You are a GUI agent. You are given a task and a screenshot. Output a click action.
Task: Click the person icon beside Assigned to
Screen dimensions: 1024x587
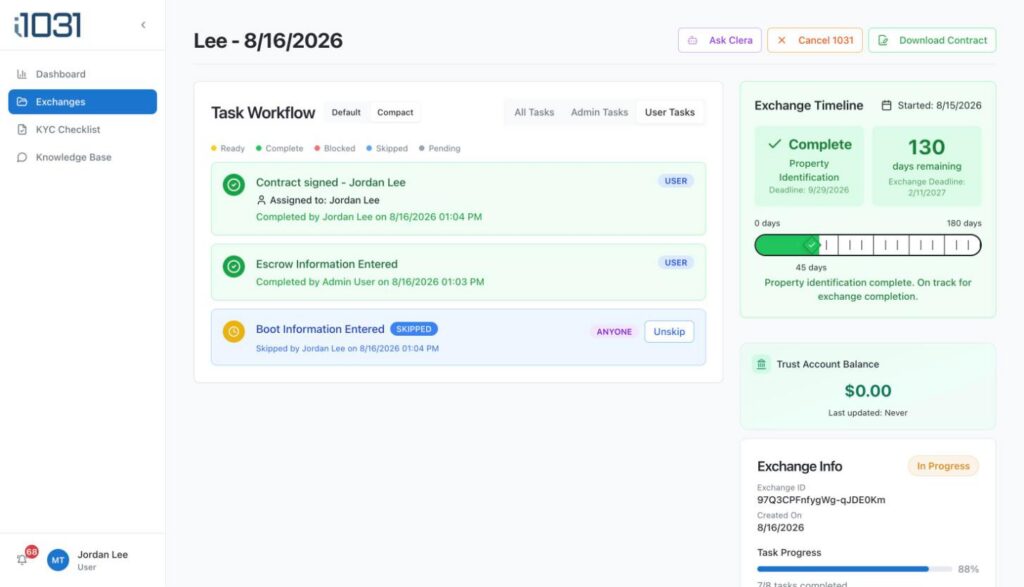pos(261,200)
